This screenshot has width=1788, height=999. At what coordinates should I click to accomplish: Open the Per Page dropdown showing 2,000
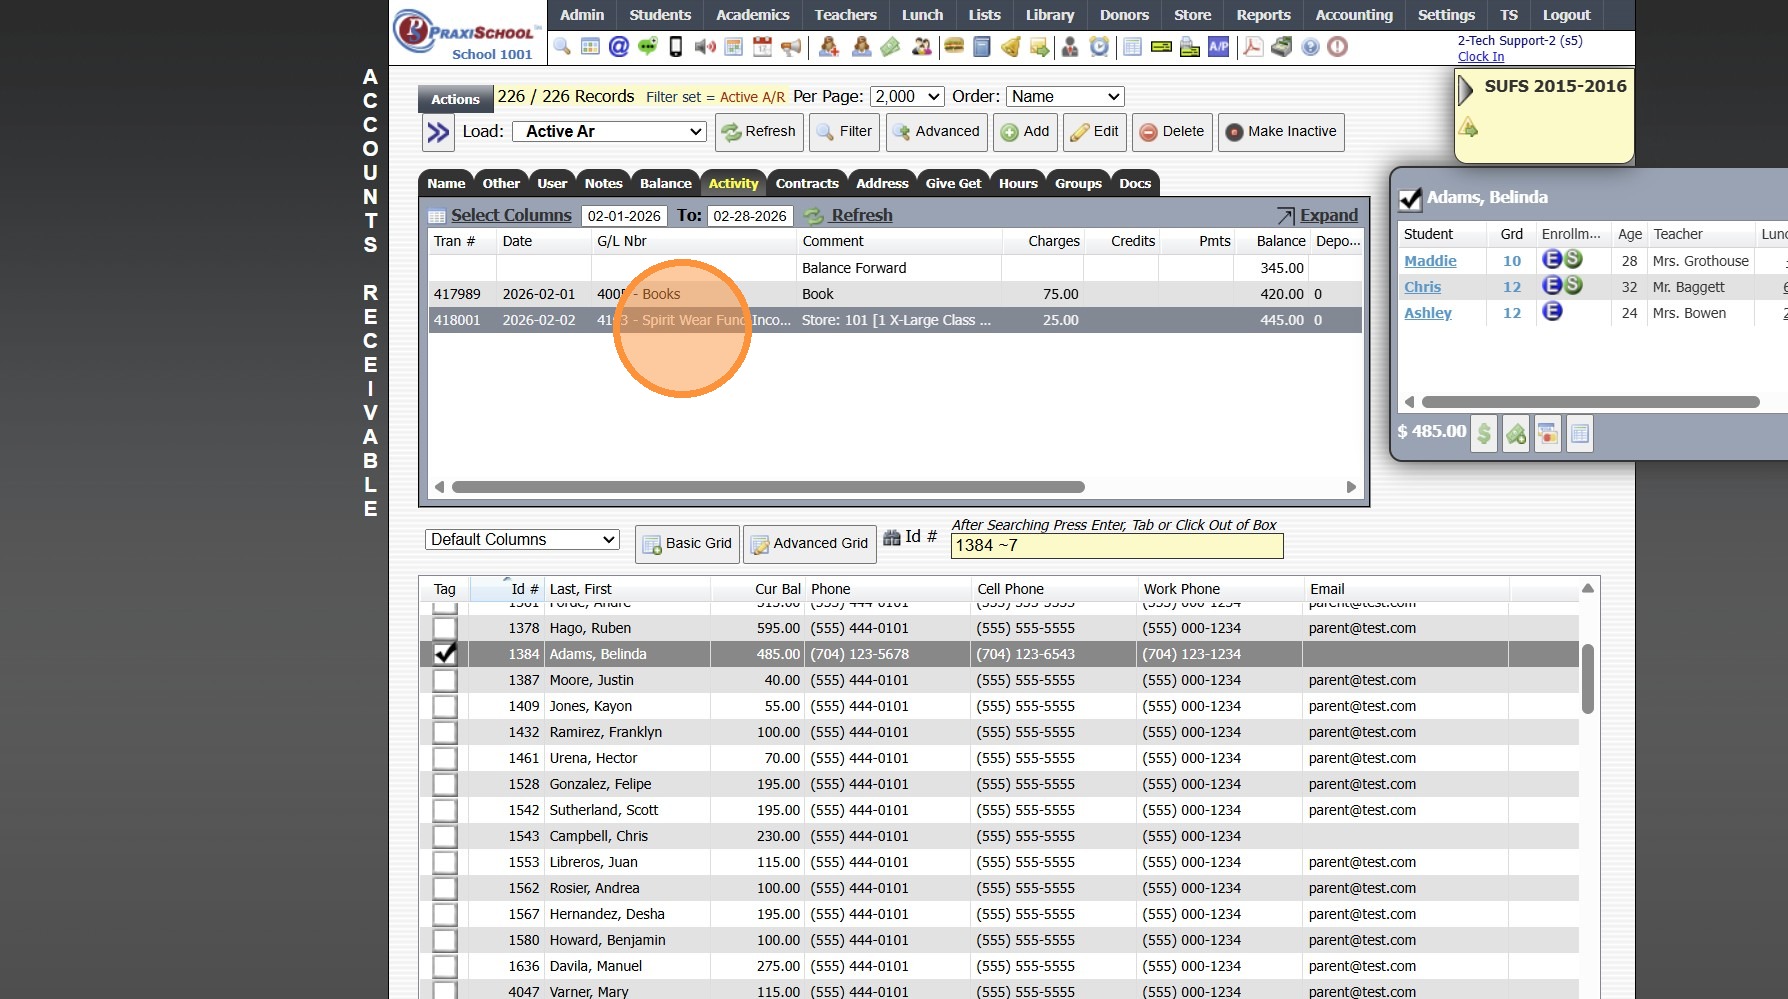tap(906, 97)
